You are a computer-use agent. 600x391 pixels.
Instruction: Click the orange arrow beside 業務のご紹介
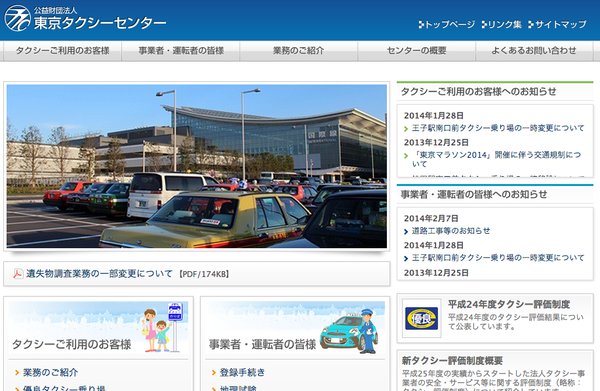(17, 373)
